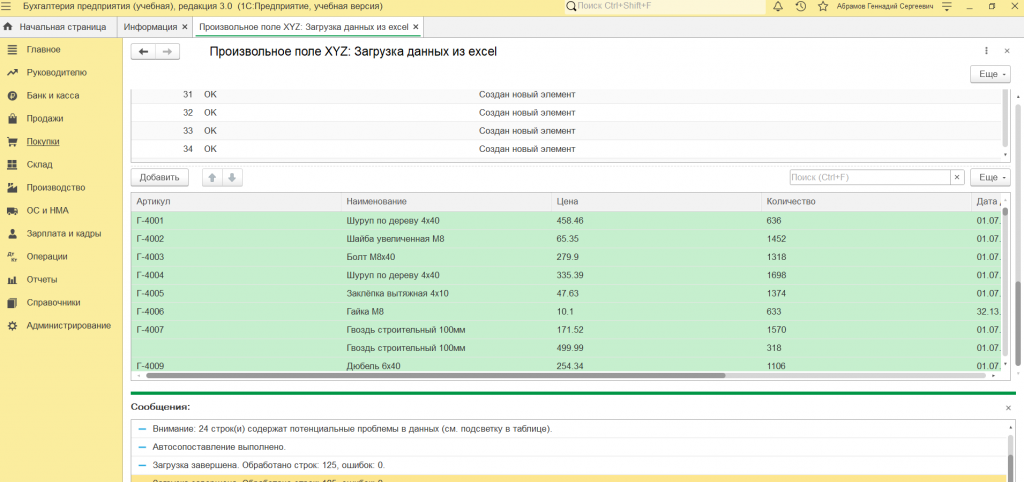1024x482 pixels.
Task: Open Продажи section
Action: pyautogui.click(x=45, y=119)
